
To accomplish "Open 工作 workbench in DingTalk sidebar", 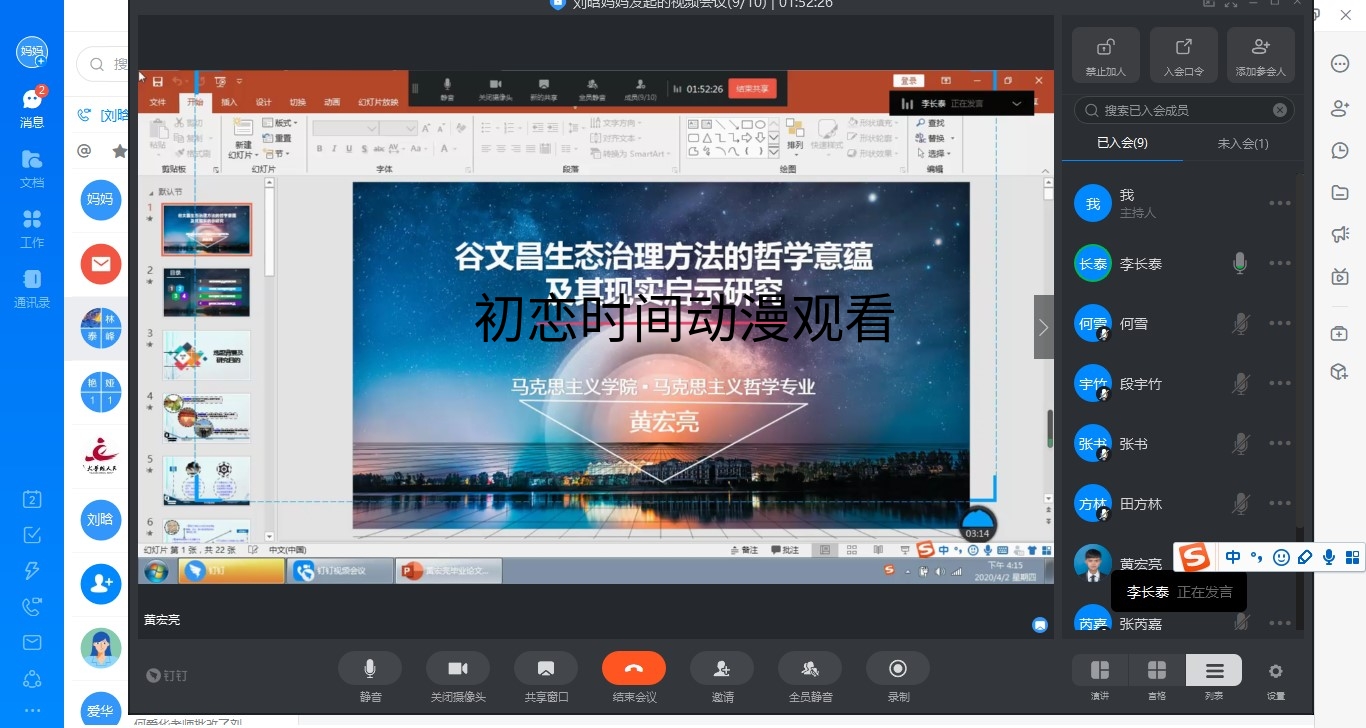I will pyautogui.click(x=32, y=228).
